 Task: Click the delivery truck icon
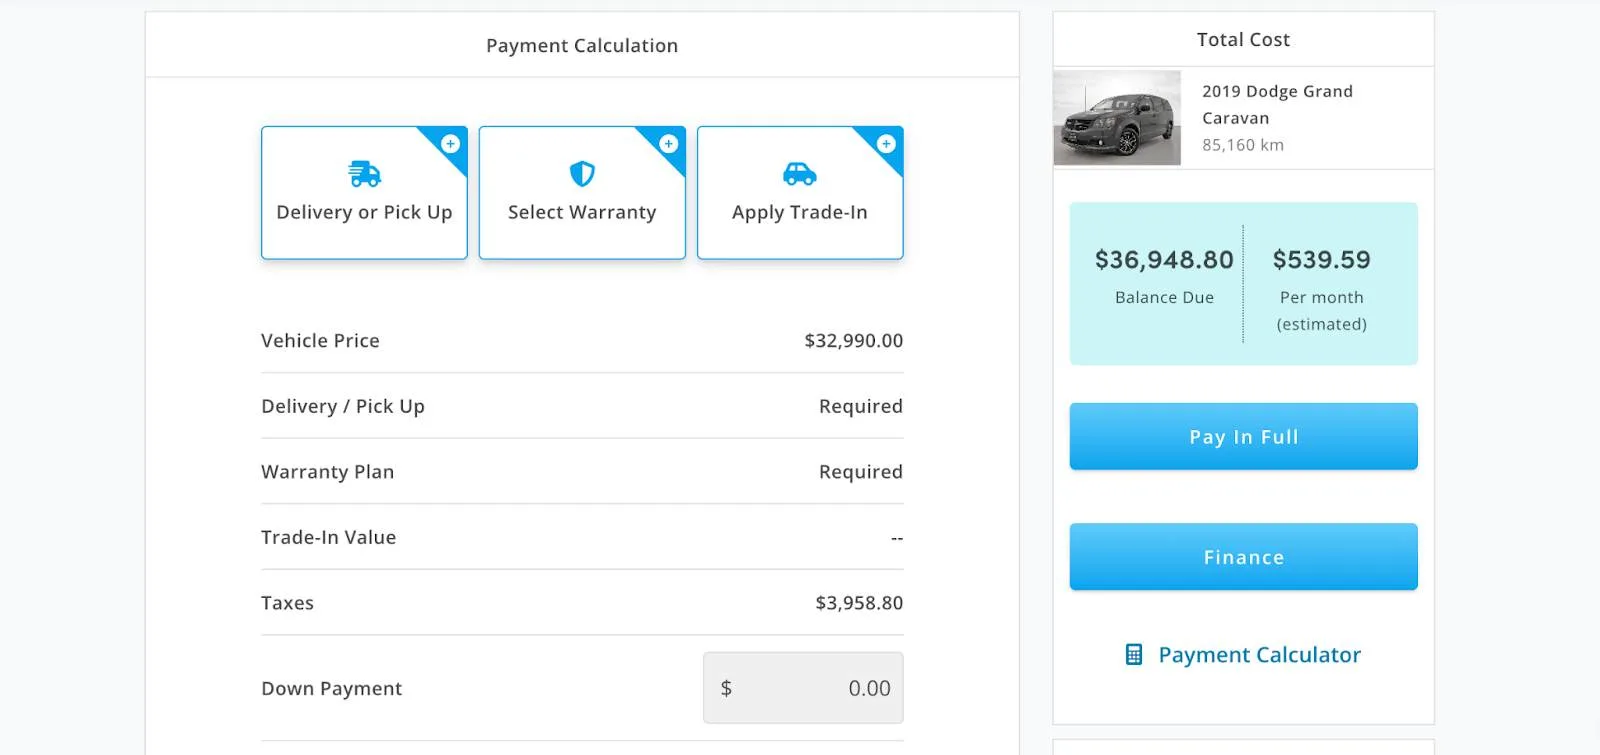click(x=364, y=174)
